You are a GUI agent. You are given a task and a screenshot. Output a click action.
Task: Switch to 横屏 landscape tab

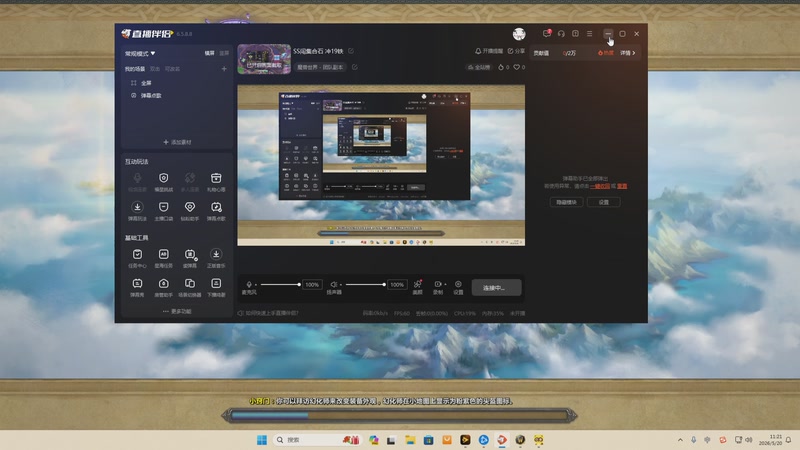coord(209,53)
